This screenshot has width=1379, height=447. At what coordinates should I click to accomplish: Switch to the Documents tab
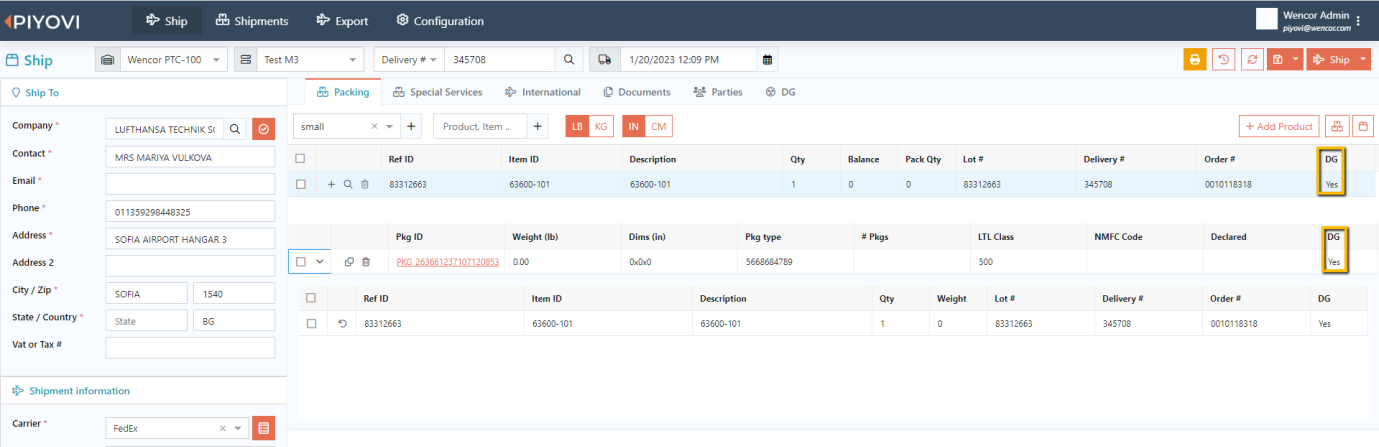coord(637,92)
